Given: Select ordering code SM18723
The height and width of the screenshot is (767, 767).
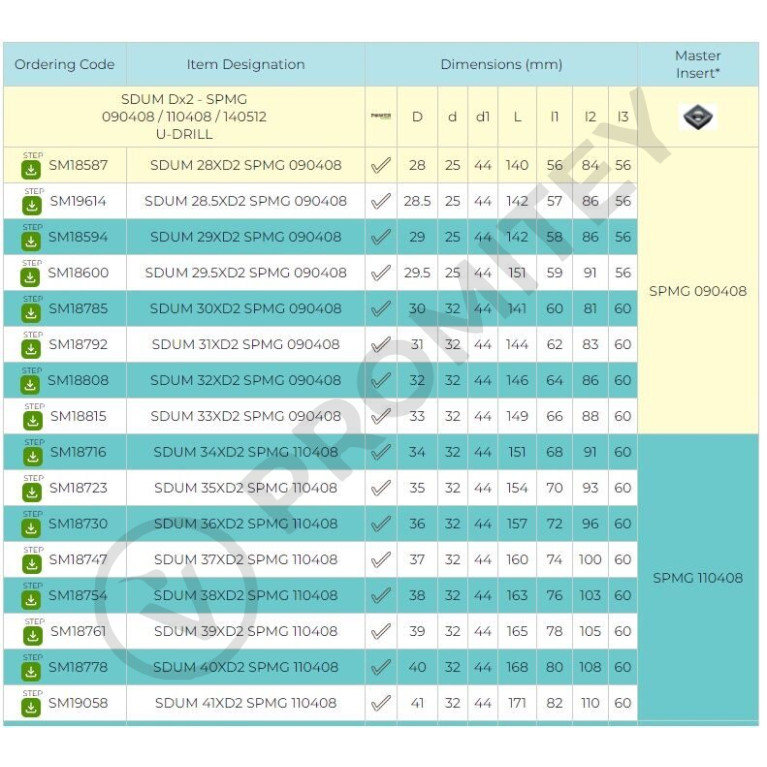Looking at the screenshot, I should [78, 488].
